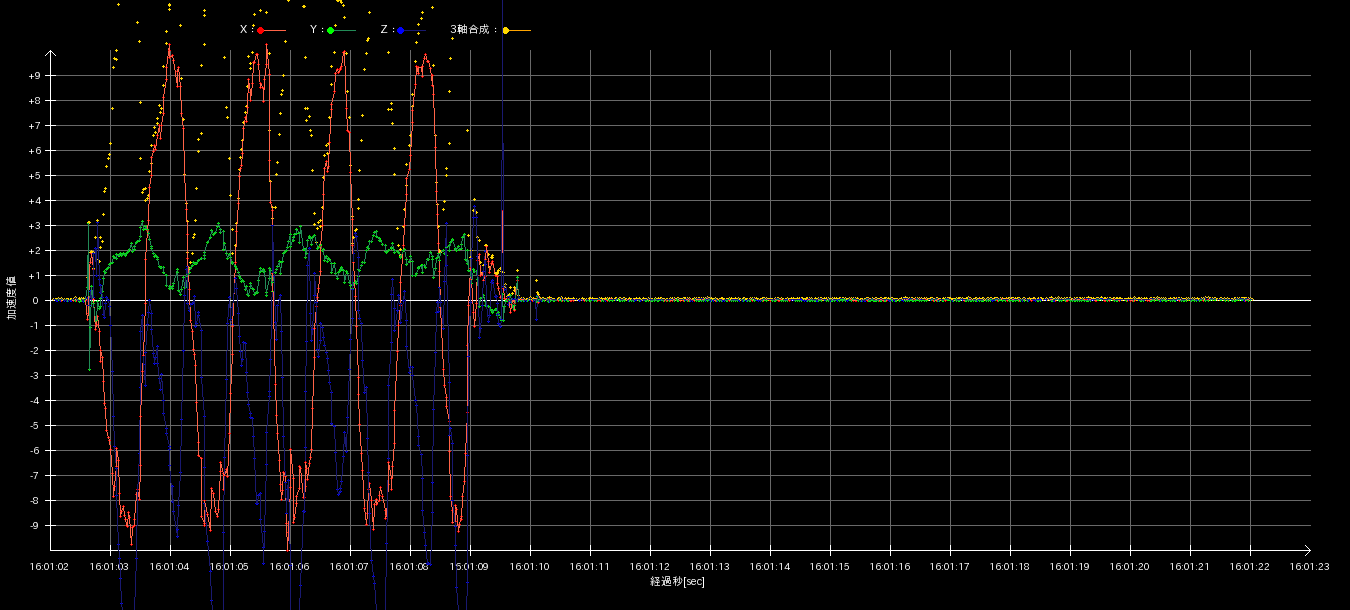Image resolution: width=1350 pixels, height=610 pixels.
Task: Click the arrowhead at the top of the vertical axis
Action: click(50, 54)
